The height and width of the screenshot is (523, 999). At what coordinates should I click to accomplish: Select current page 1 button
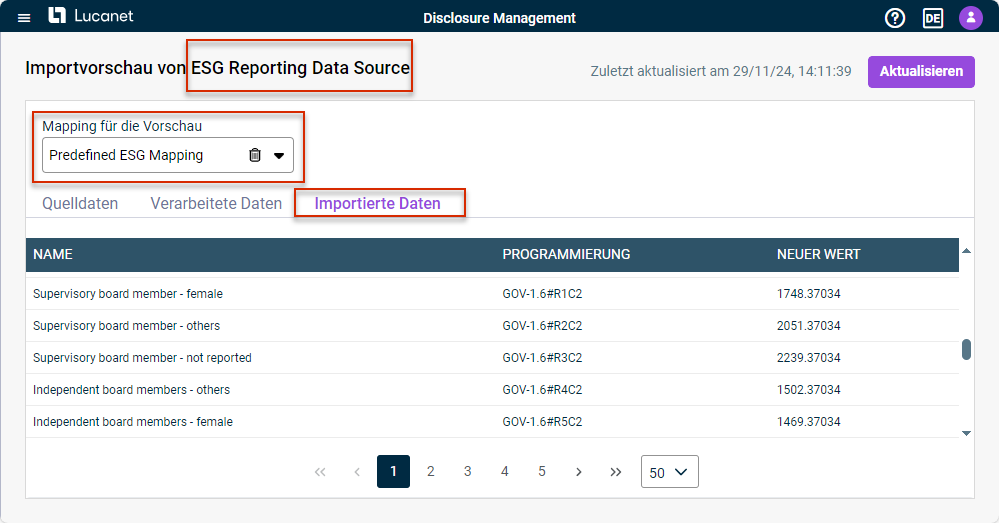point(393,471)
